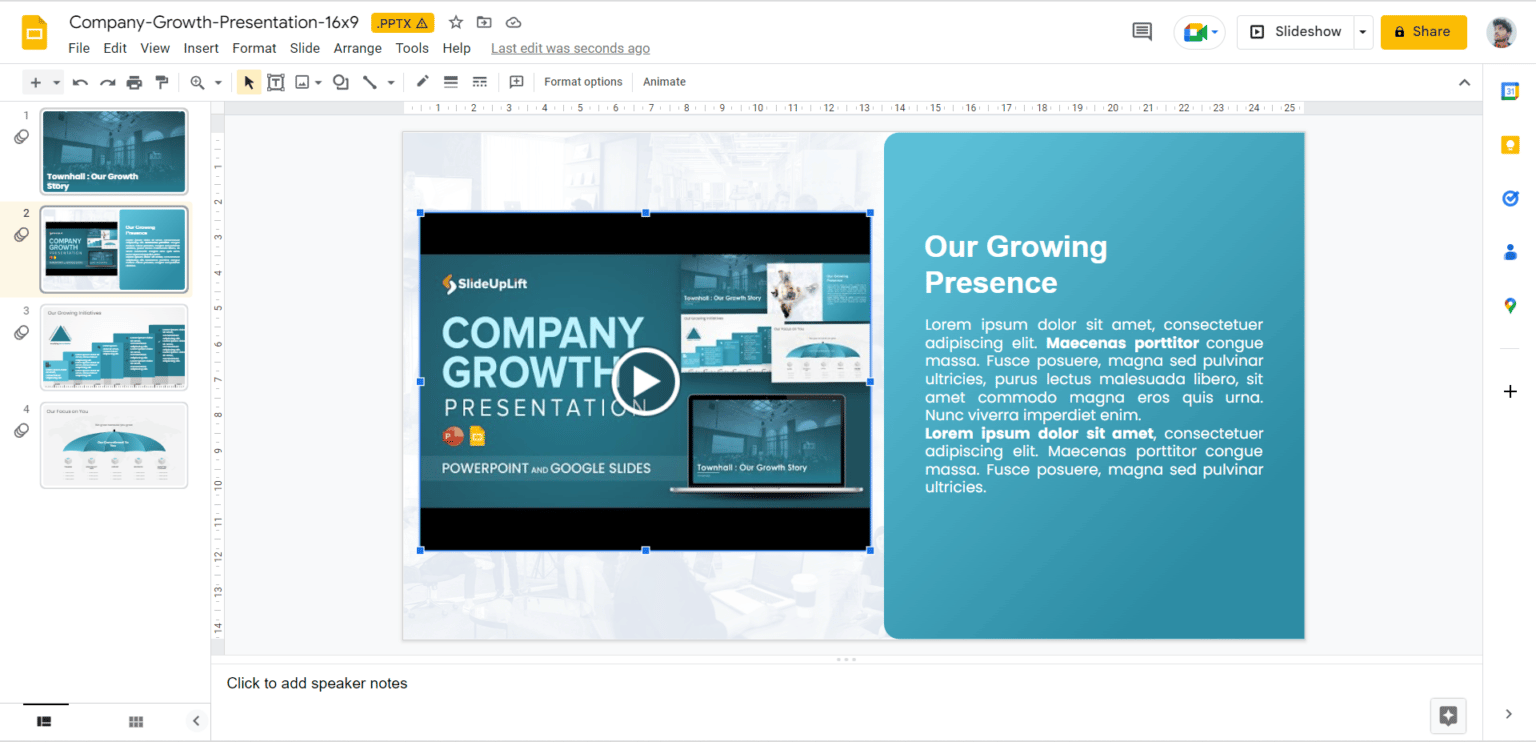Switch to grid view of slides
This screenshot has width=1536, height=742.
point(135,721)
